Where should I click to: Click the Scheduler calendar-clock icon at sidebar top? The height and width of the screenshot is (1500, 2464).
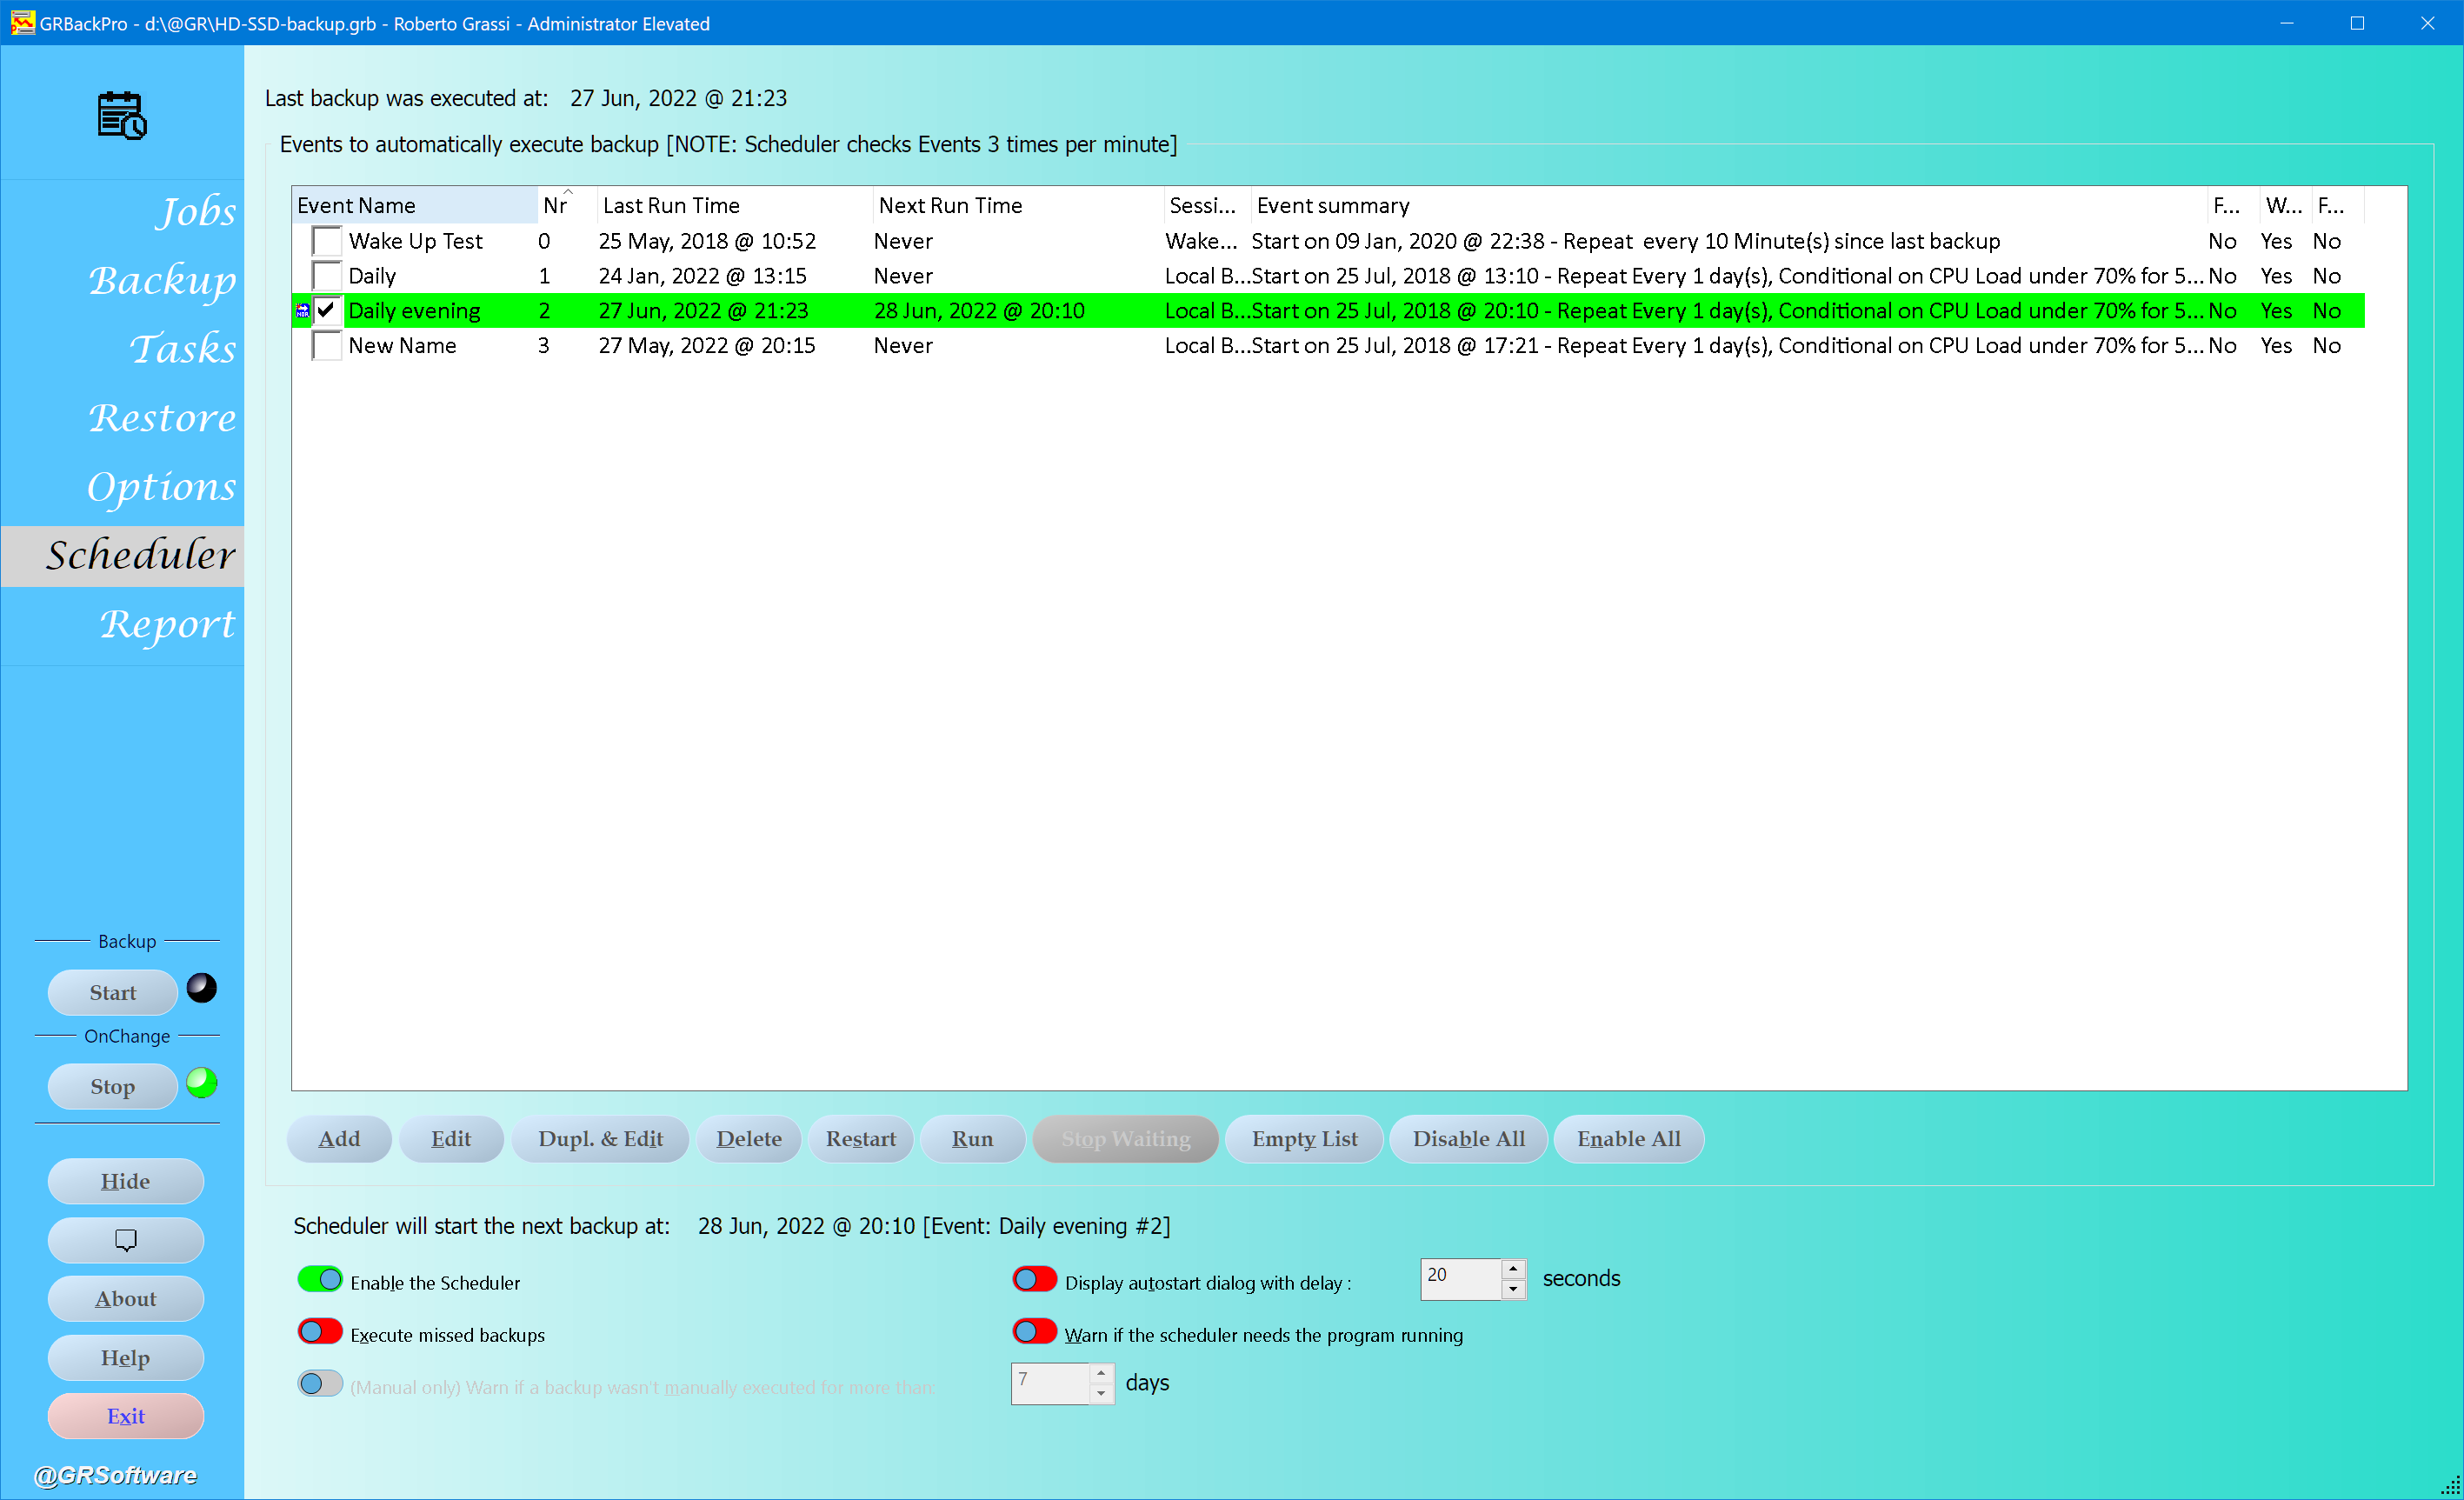pos(120,115)
